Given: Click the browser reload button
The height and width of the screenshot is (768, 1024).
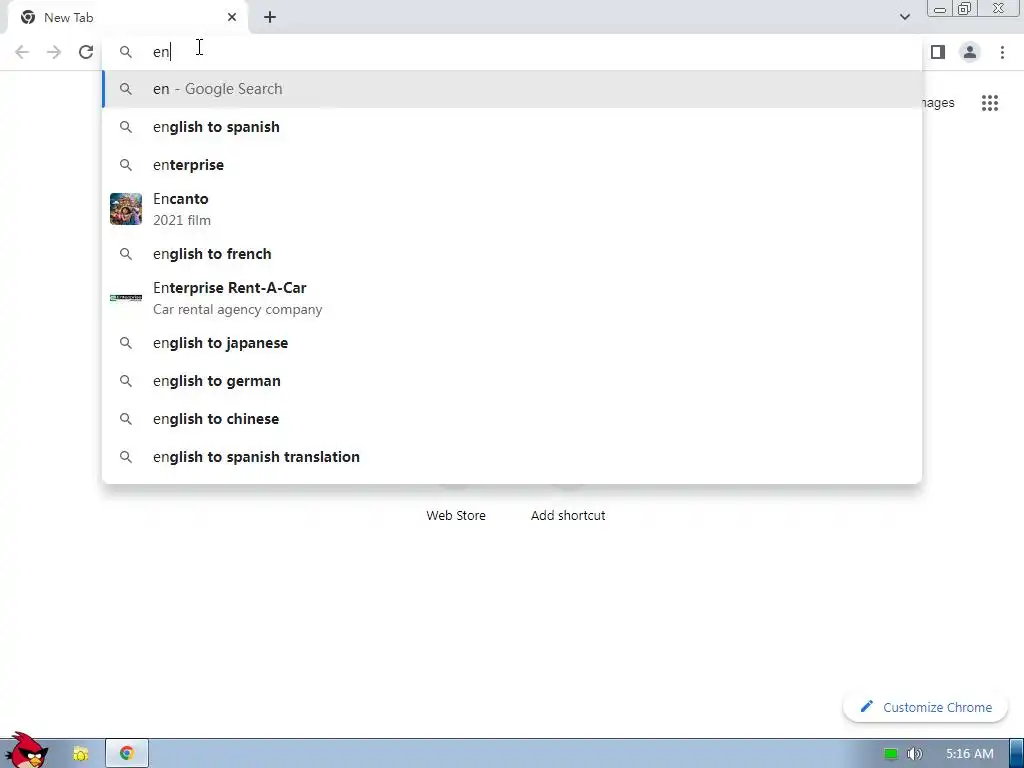Looking at the screenshot, I should (86, 52).
